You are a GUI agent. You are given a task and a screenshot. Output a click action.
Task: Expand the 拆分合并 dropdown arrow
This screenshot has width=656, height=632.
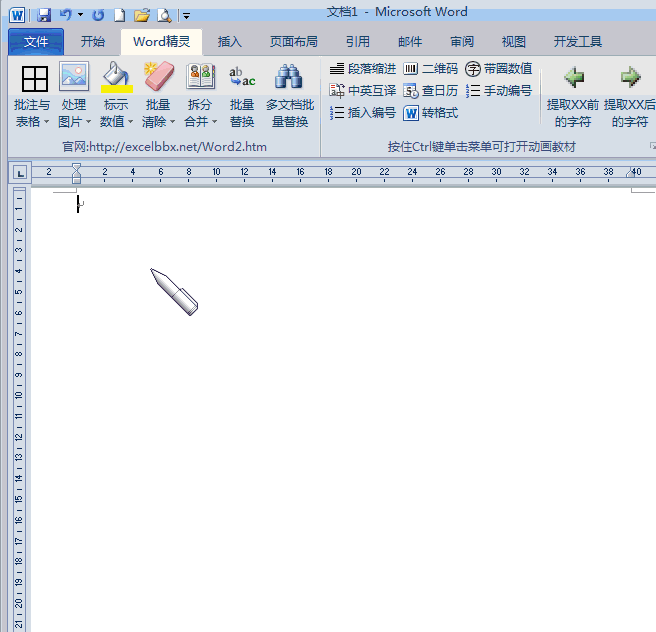pos(215,122)
